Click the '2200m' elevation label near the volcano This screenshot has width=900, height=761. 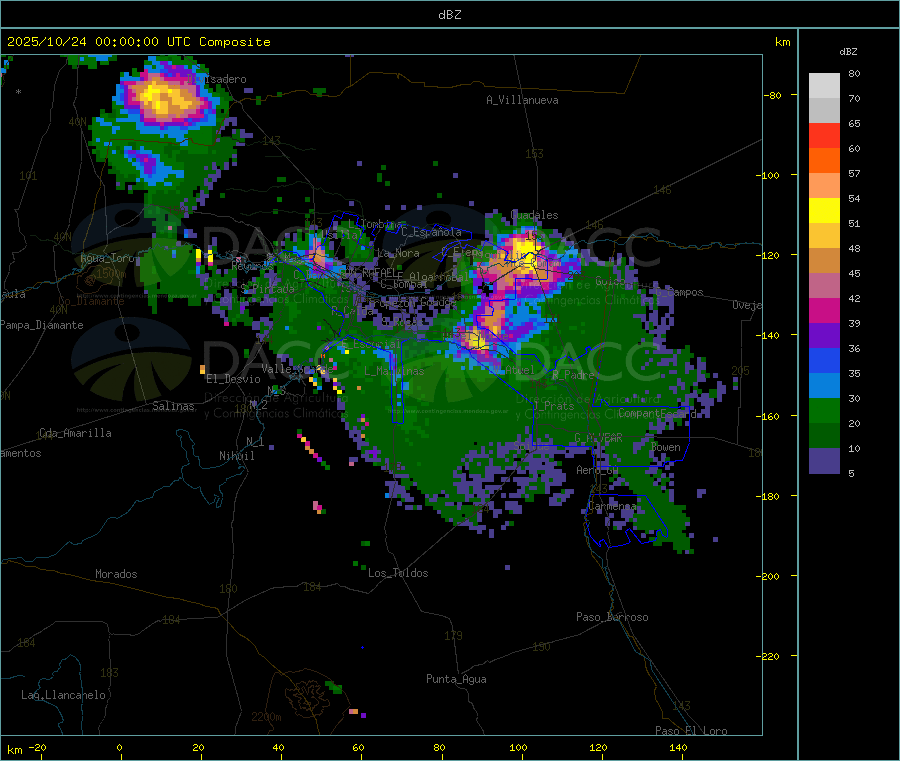[x=266, y=717]
